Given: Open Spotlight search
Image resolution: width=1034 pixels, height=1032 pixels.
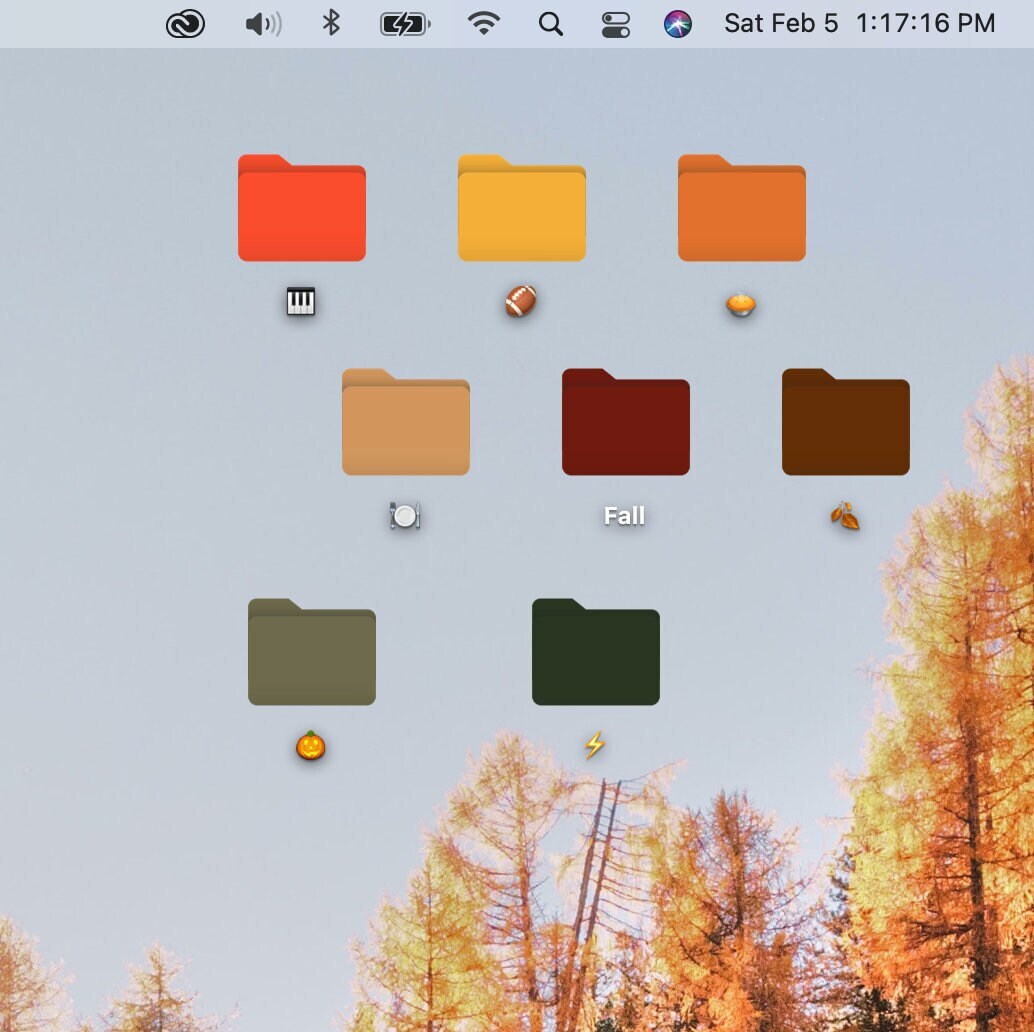Looking at the screenshot, I should click(x=550, y=23).
